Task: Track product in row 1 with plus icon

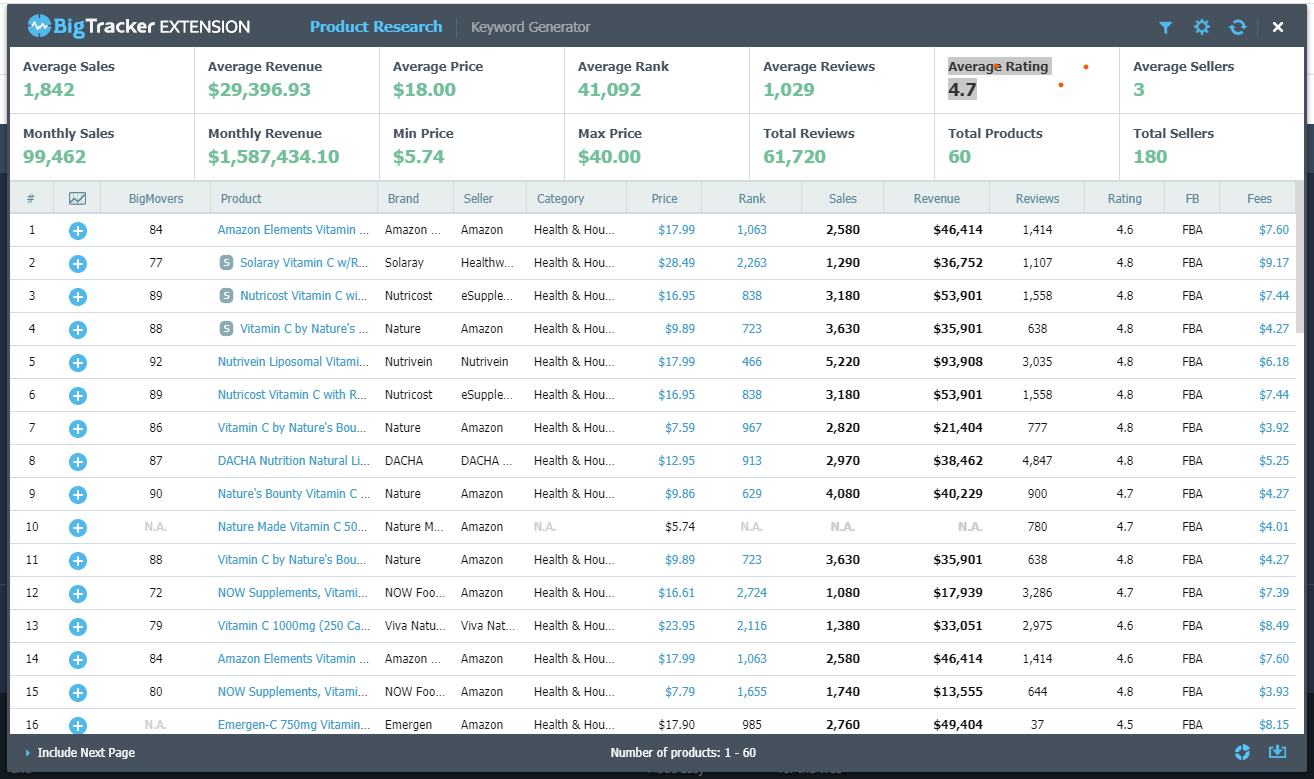Action: coord(78,231)
